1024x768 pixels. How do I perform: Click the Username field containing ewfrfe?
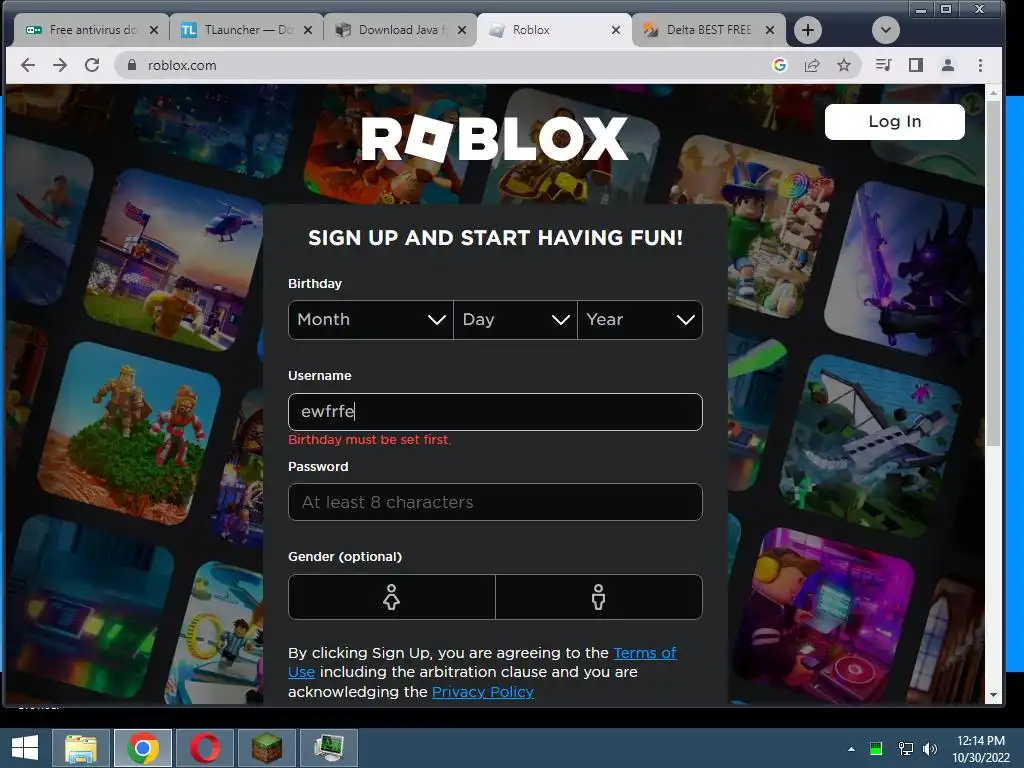coord(495,412)
